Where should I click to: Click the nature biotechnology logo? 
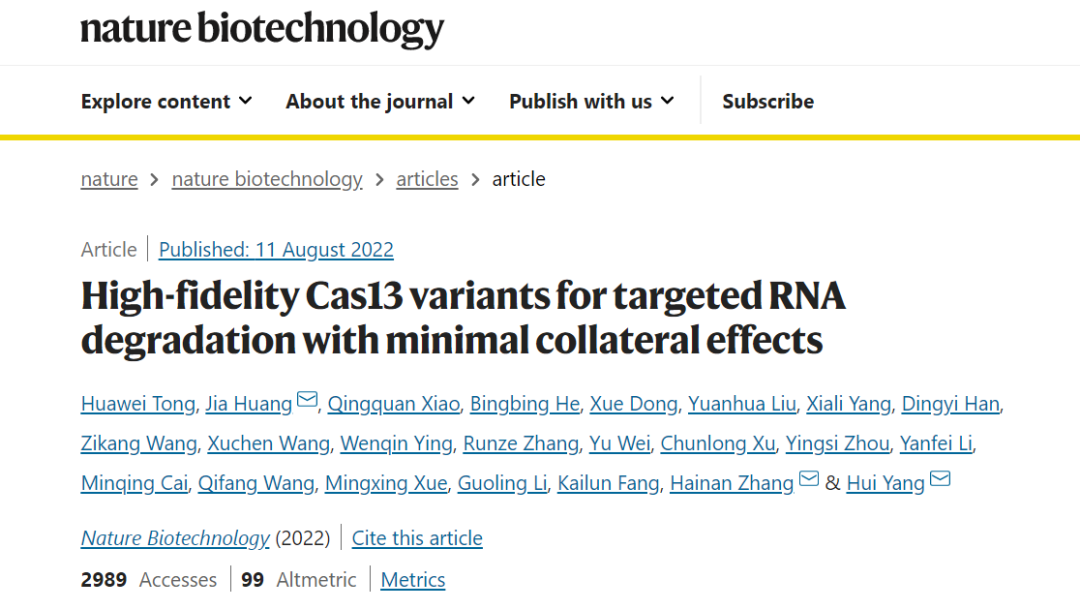[262, 28]
